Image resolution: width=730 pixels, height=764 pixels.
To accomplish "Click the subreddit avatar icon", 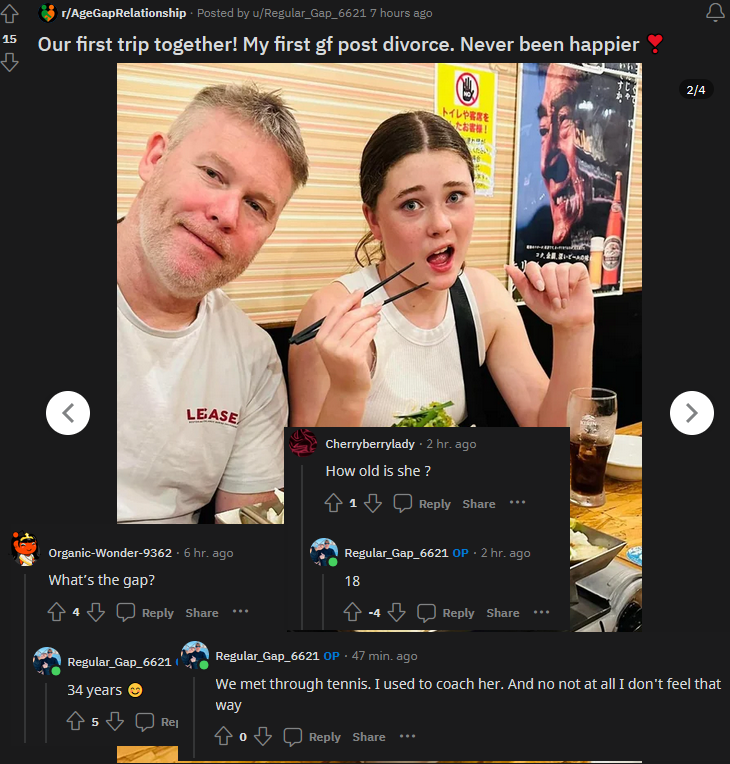I will (x=47, y=13).
